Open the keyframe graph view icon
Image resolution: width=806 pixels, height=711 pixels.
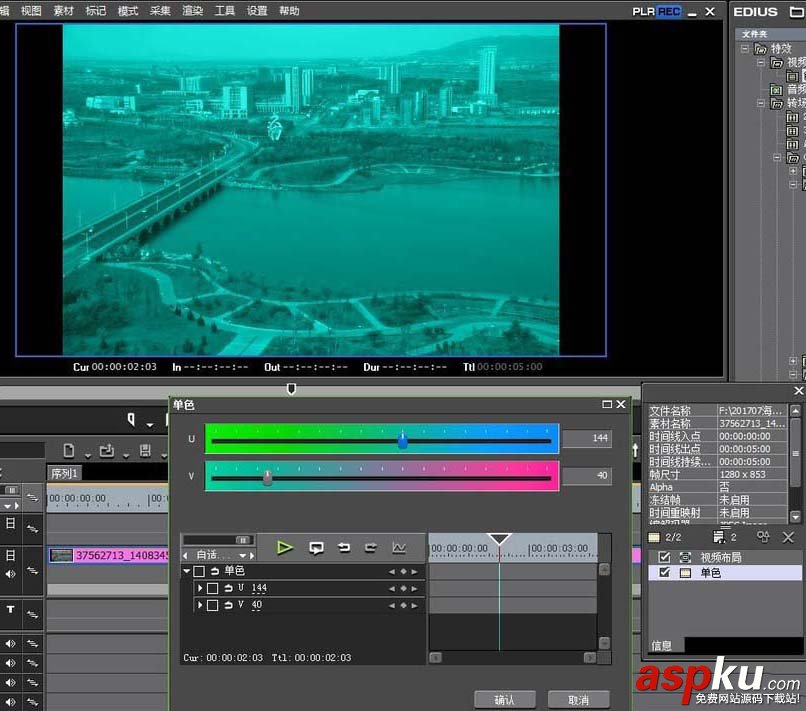pos(399,548)
